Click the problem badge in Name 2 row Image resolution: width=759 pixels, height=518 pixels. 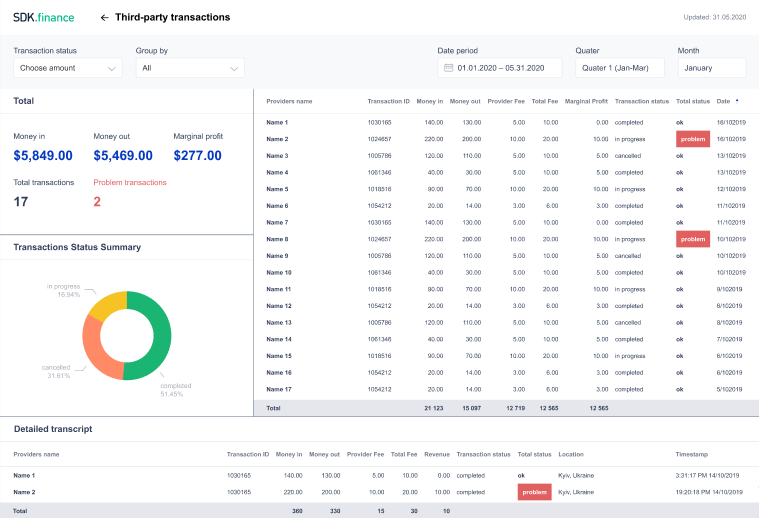click(693, 139)
